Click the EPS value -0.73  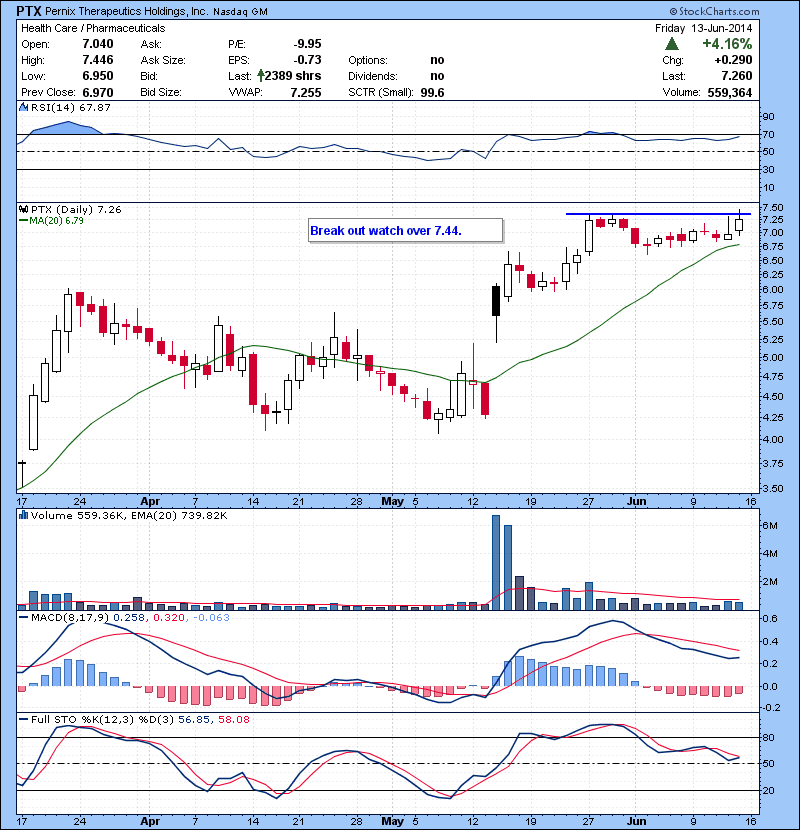[307, 59]
